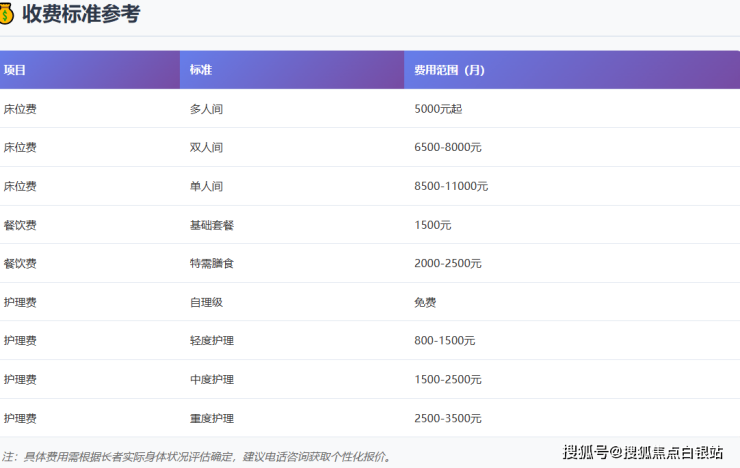Click the 收费标准参考 heading text
The width and height of the screenshot is (740, 468).
pos(81,14)
